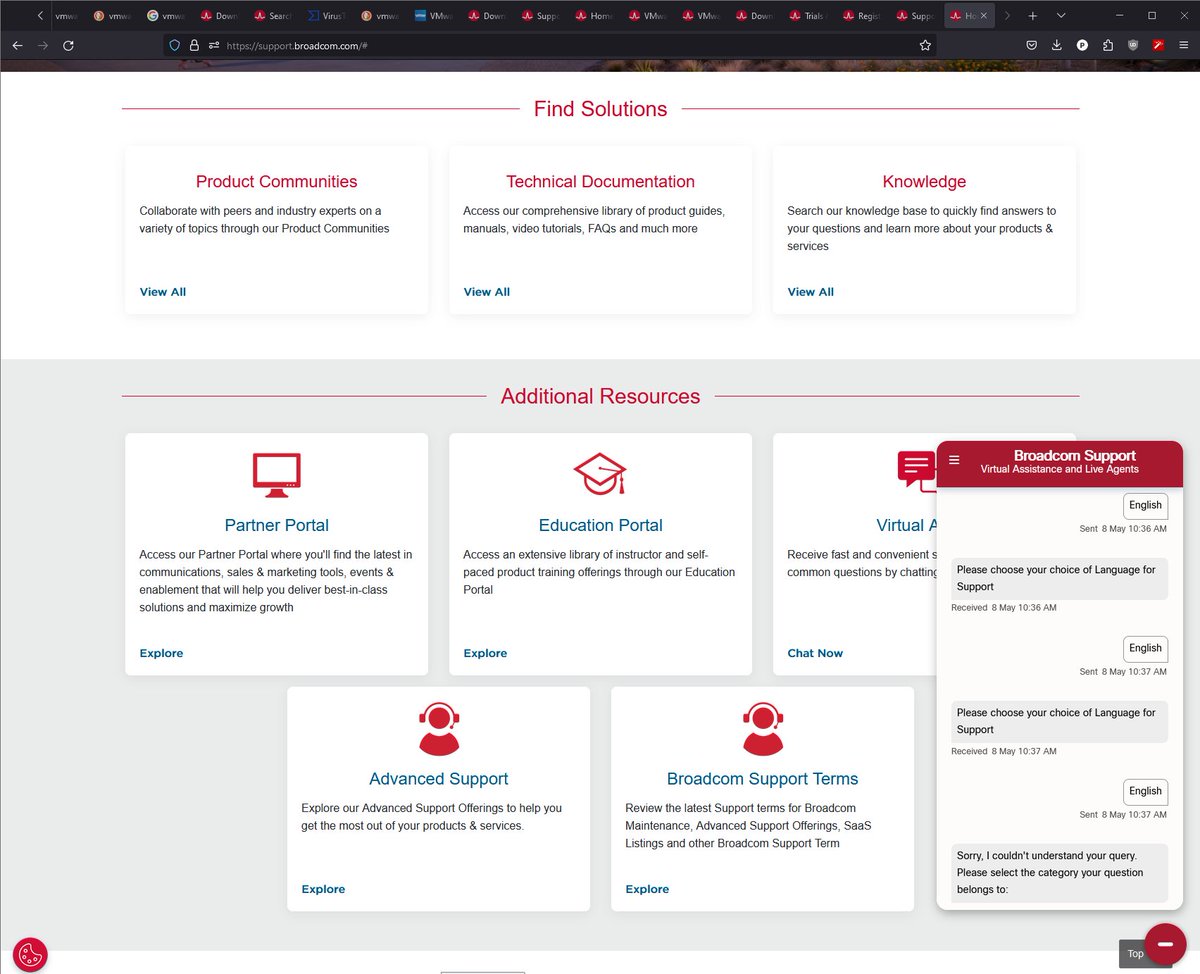The image size is (1200, 974).
Task: Open the Firefox application menu
Action: tap(1183, 45)
